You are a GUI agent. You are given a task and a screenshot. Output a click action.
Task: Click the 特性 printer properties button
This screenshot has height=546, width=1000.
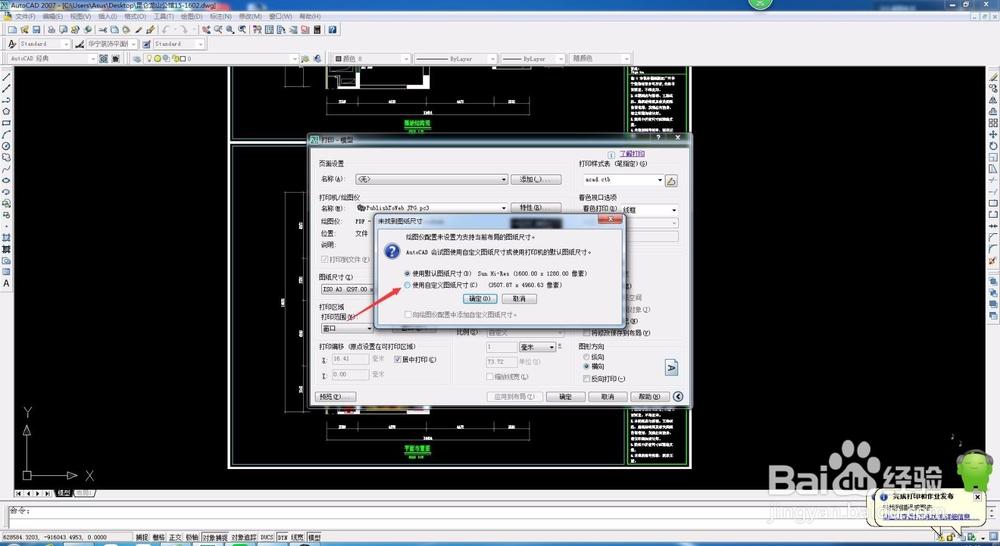click(536, 208)
